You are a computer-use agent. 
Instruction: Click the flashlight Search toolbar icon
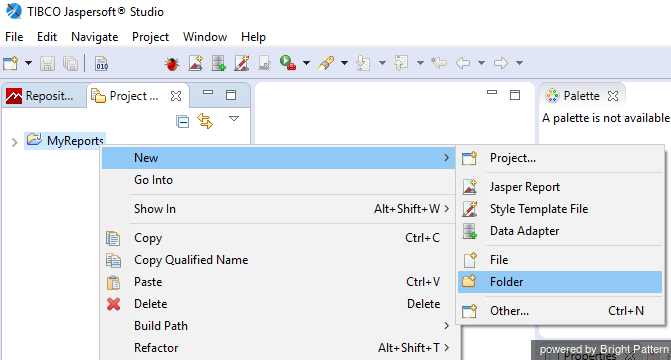click(x=326, y=63)
